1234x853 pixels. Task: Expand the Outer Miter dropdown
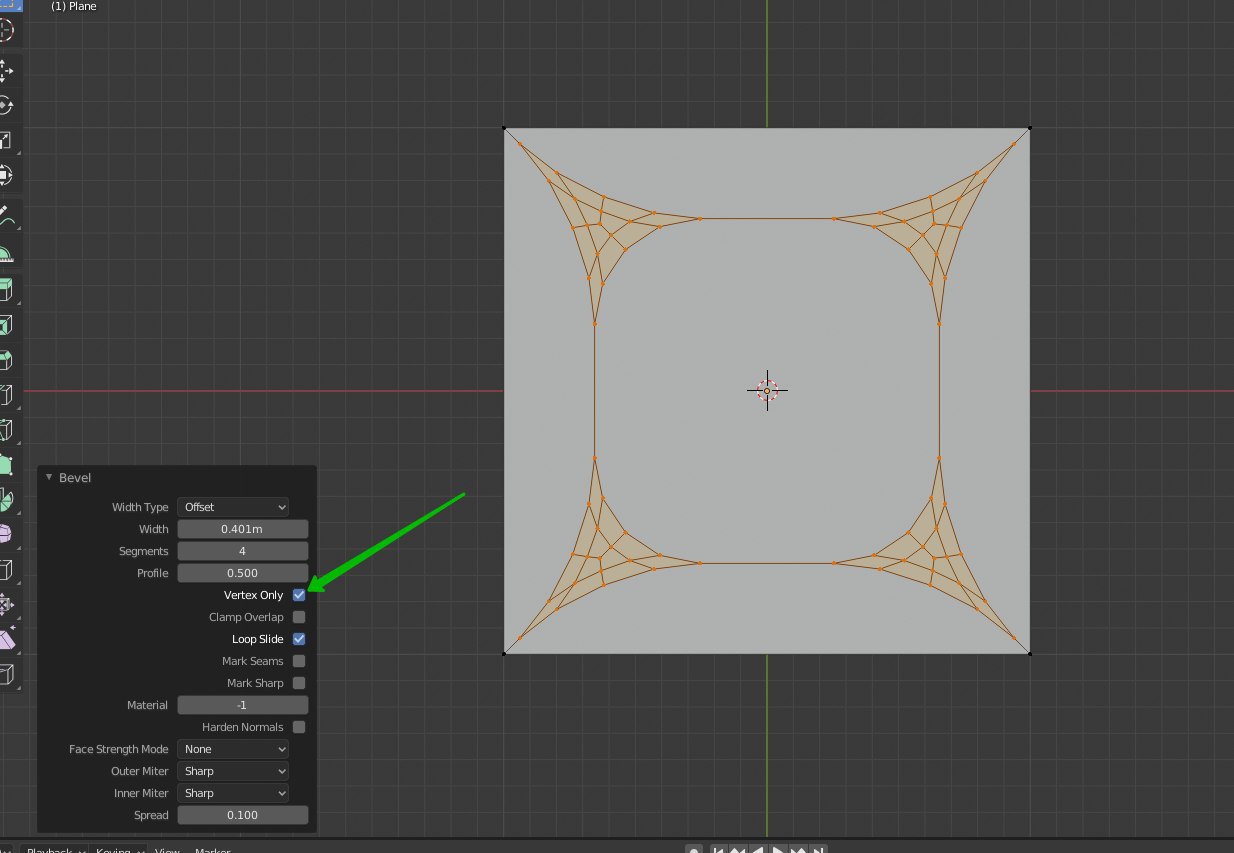[x=233, y=771]
